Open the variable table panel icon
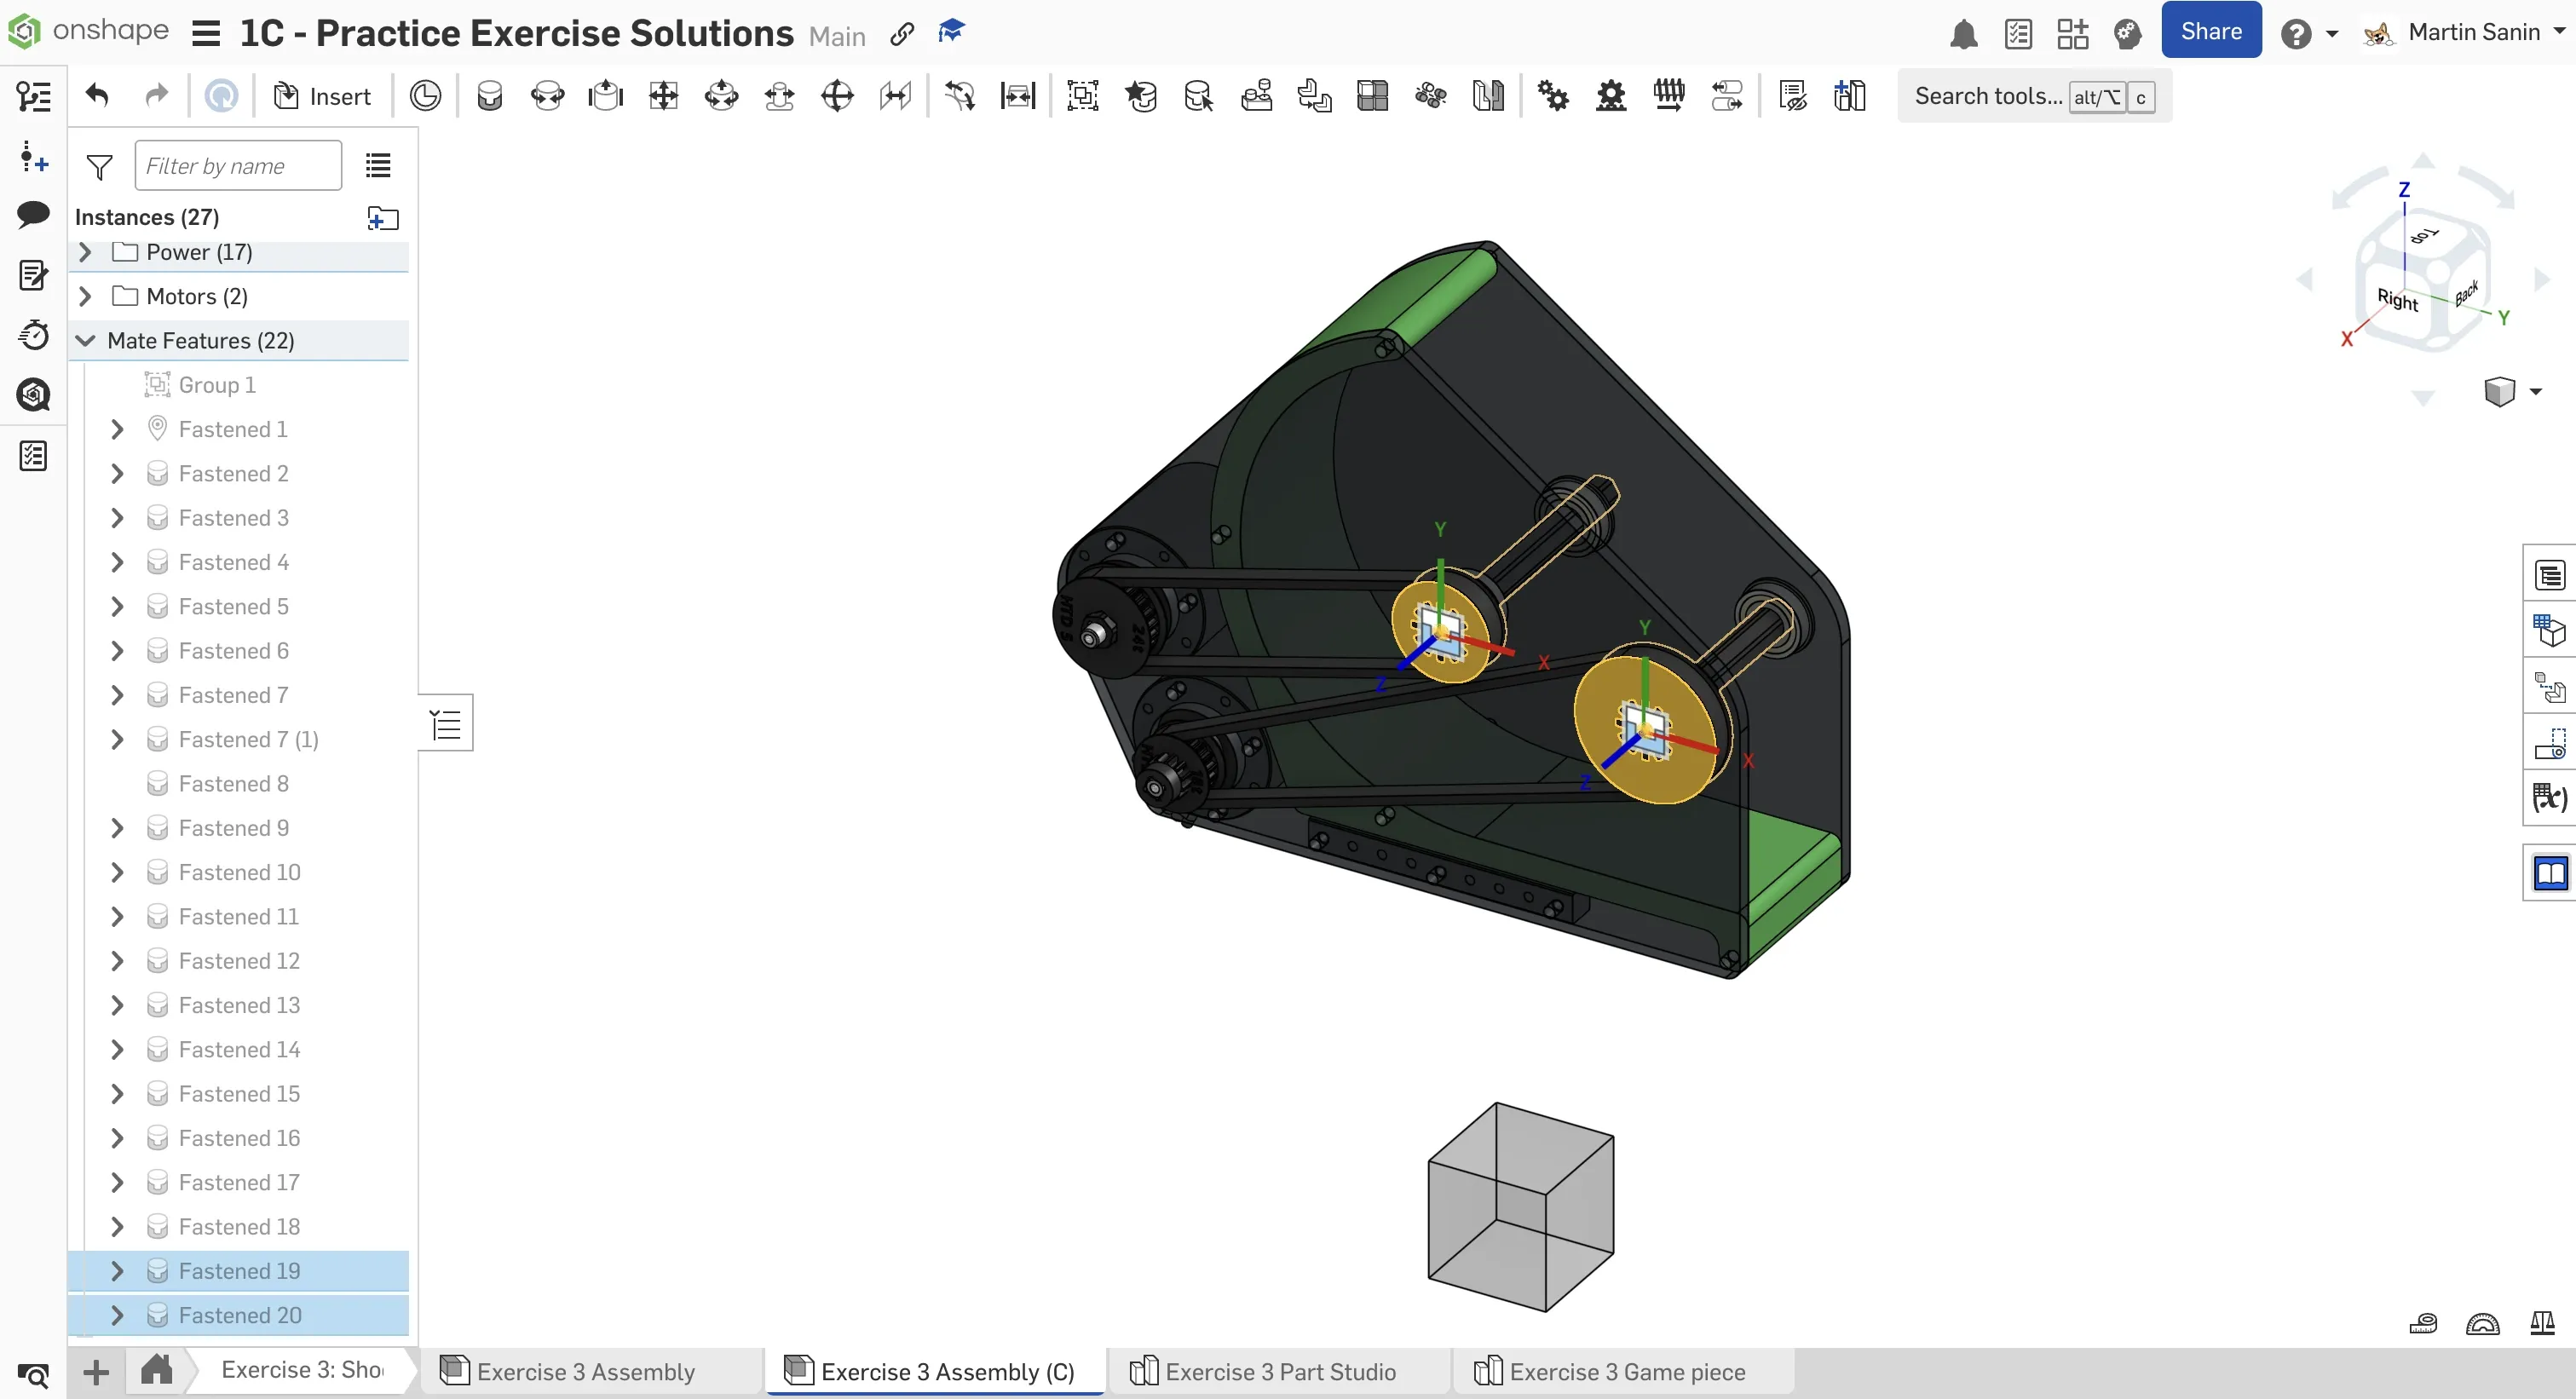Viewport: 2576px width, 1399px height. pyautogui.click(x=2549, y=798)
